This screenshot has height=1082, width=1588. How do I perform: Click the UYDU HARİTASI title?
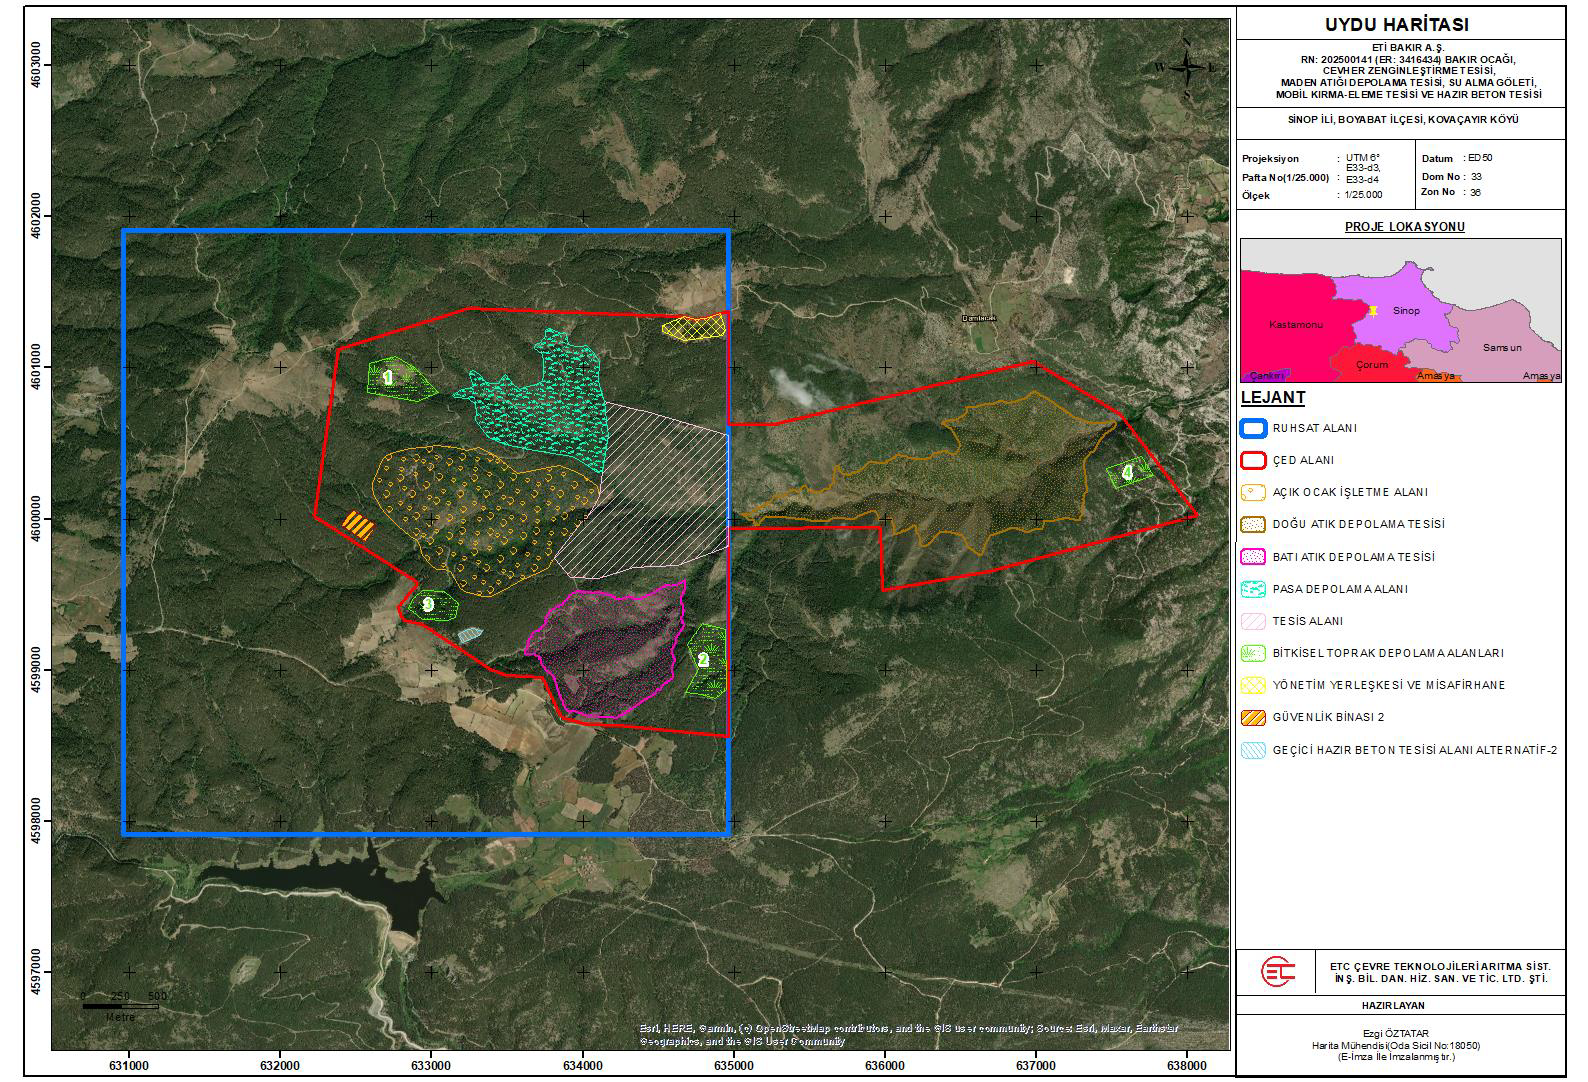click(x=1400, y=25)
